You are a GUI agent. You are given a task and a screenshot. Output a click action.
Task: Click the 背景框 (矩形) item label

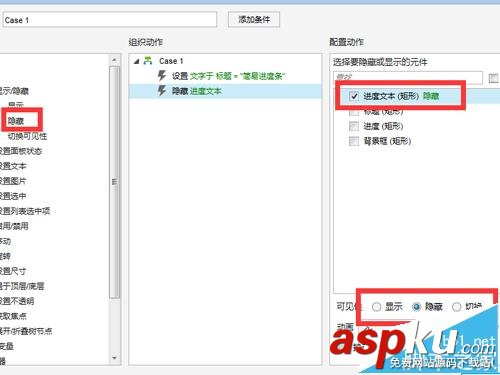point(387,141)
